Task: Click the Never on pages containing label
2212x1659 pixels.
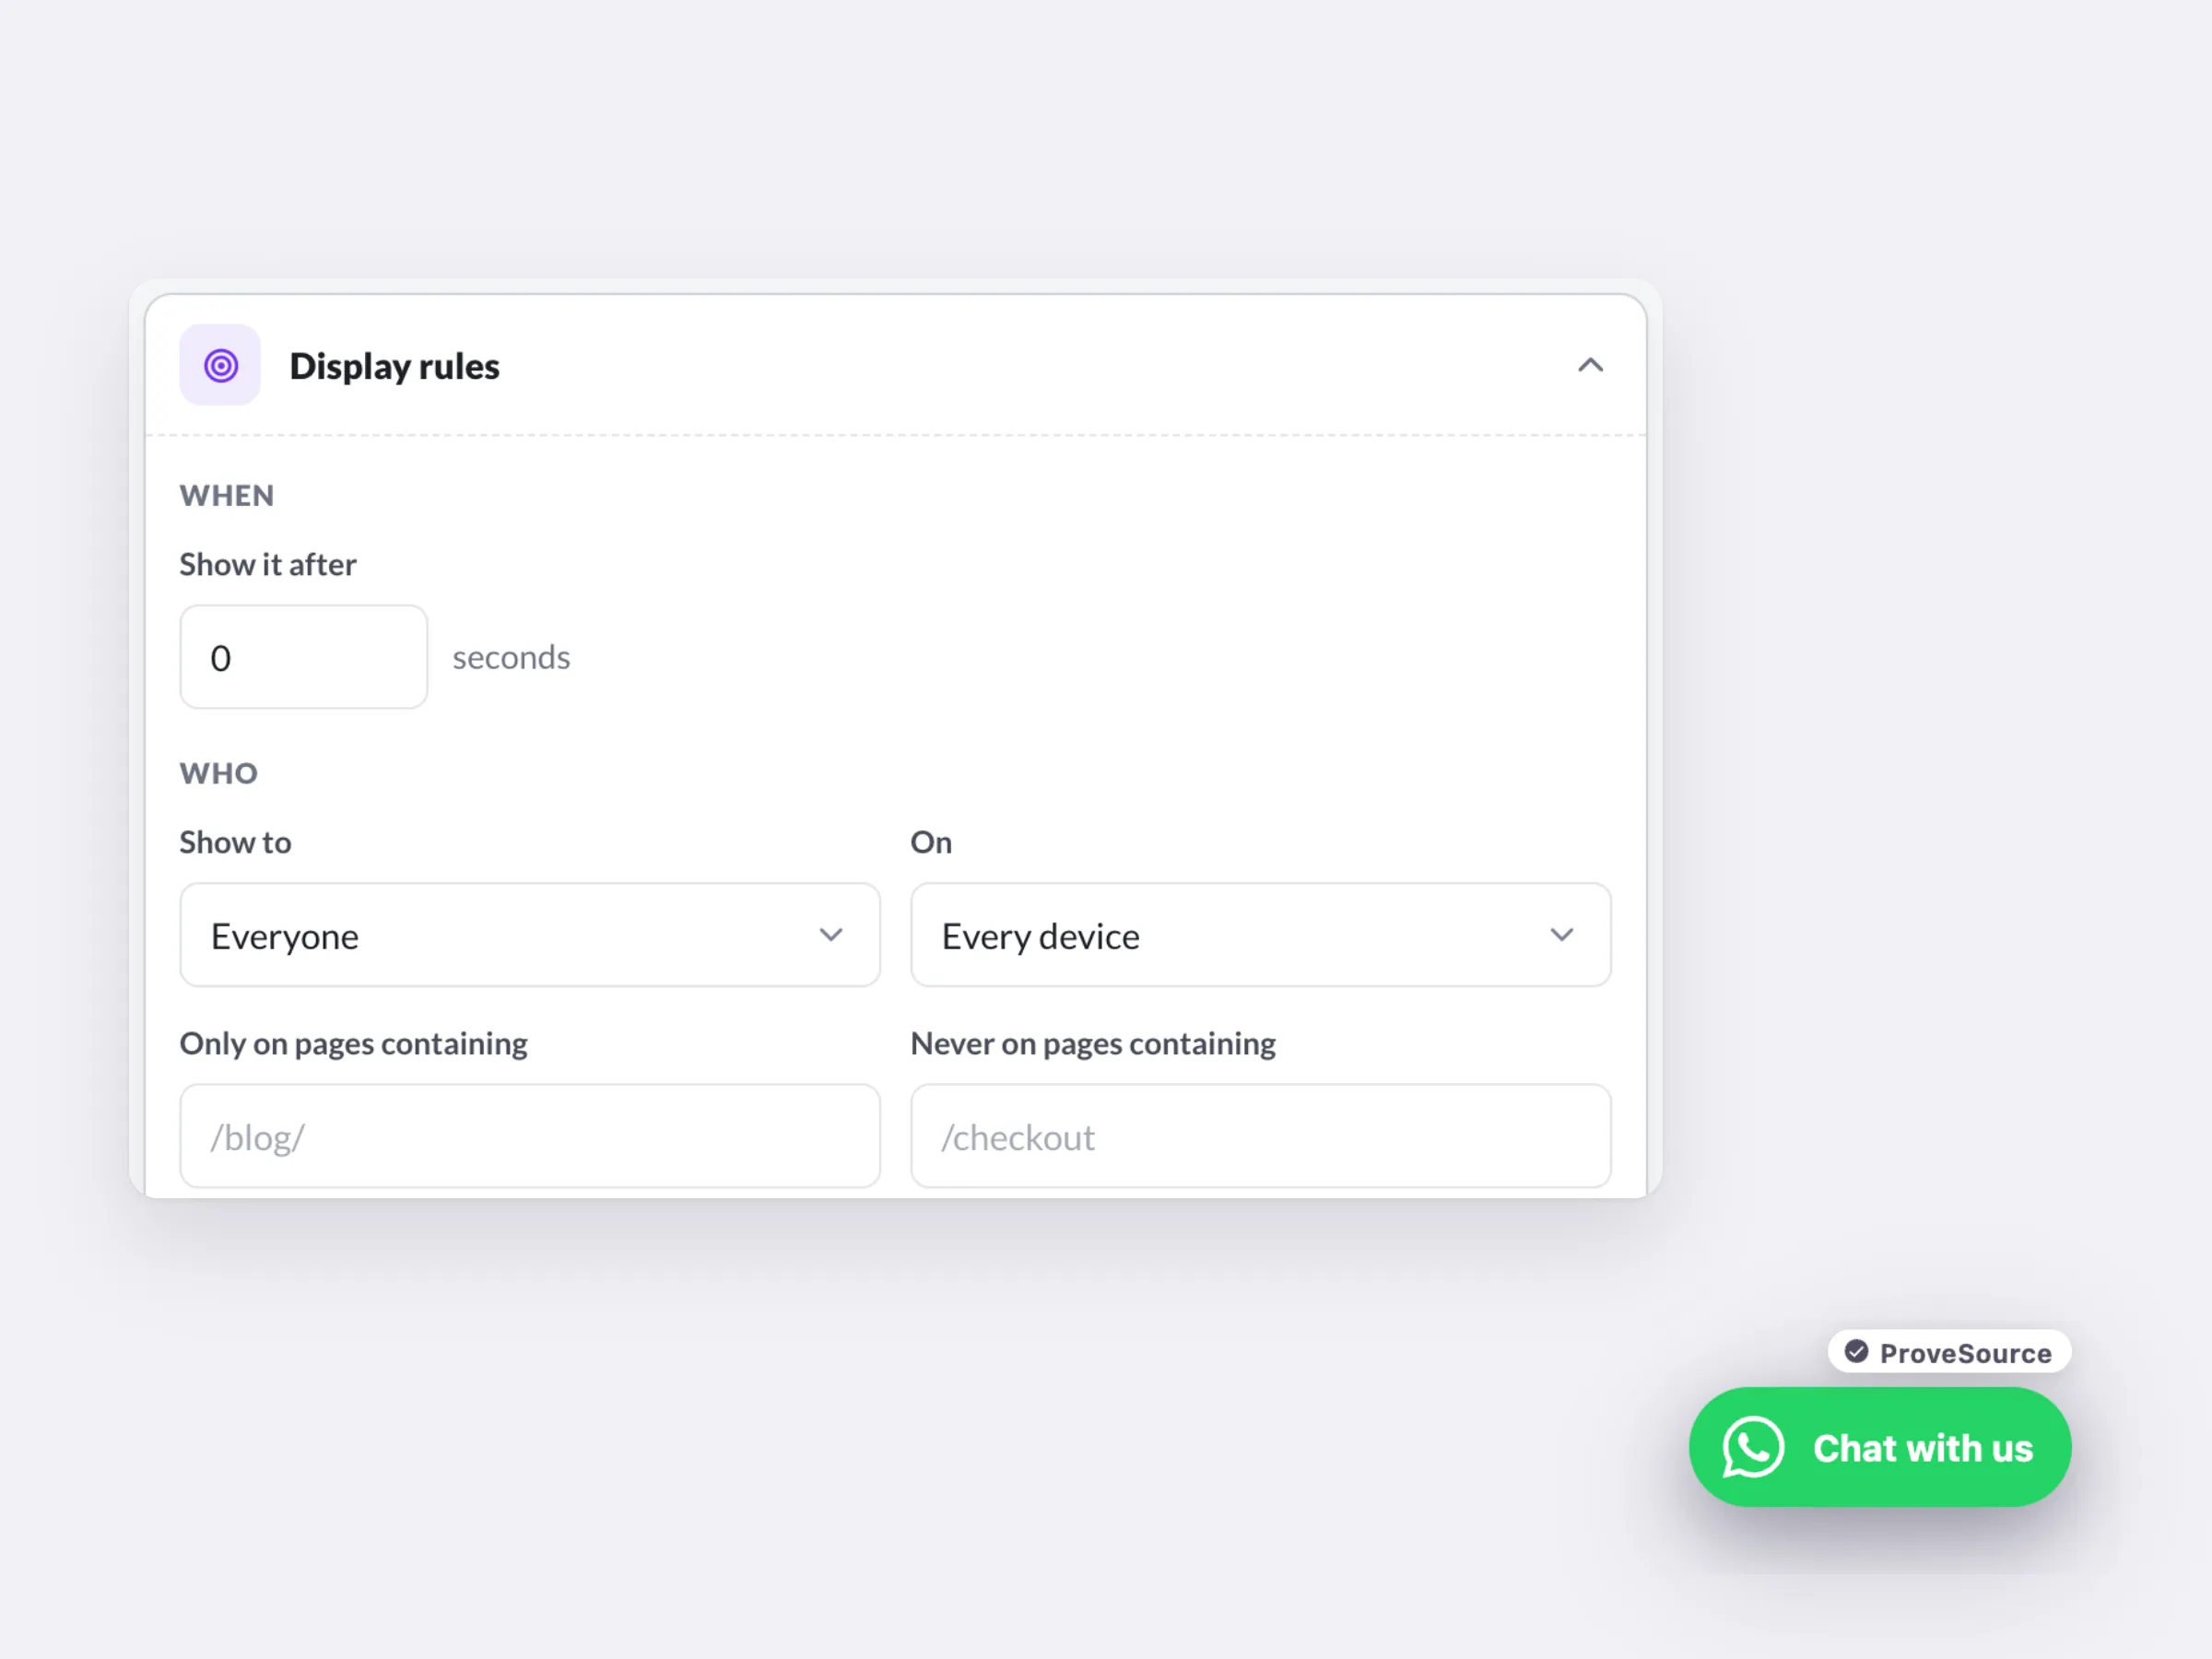Action: [x=1093, y=1044]
